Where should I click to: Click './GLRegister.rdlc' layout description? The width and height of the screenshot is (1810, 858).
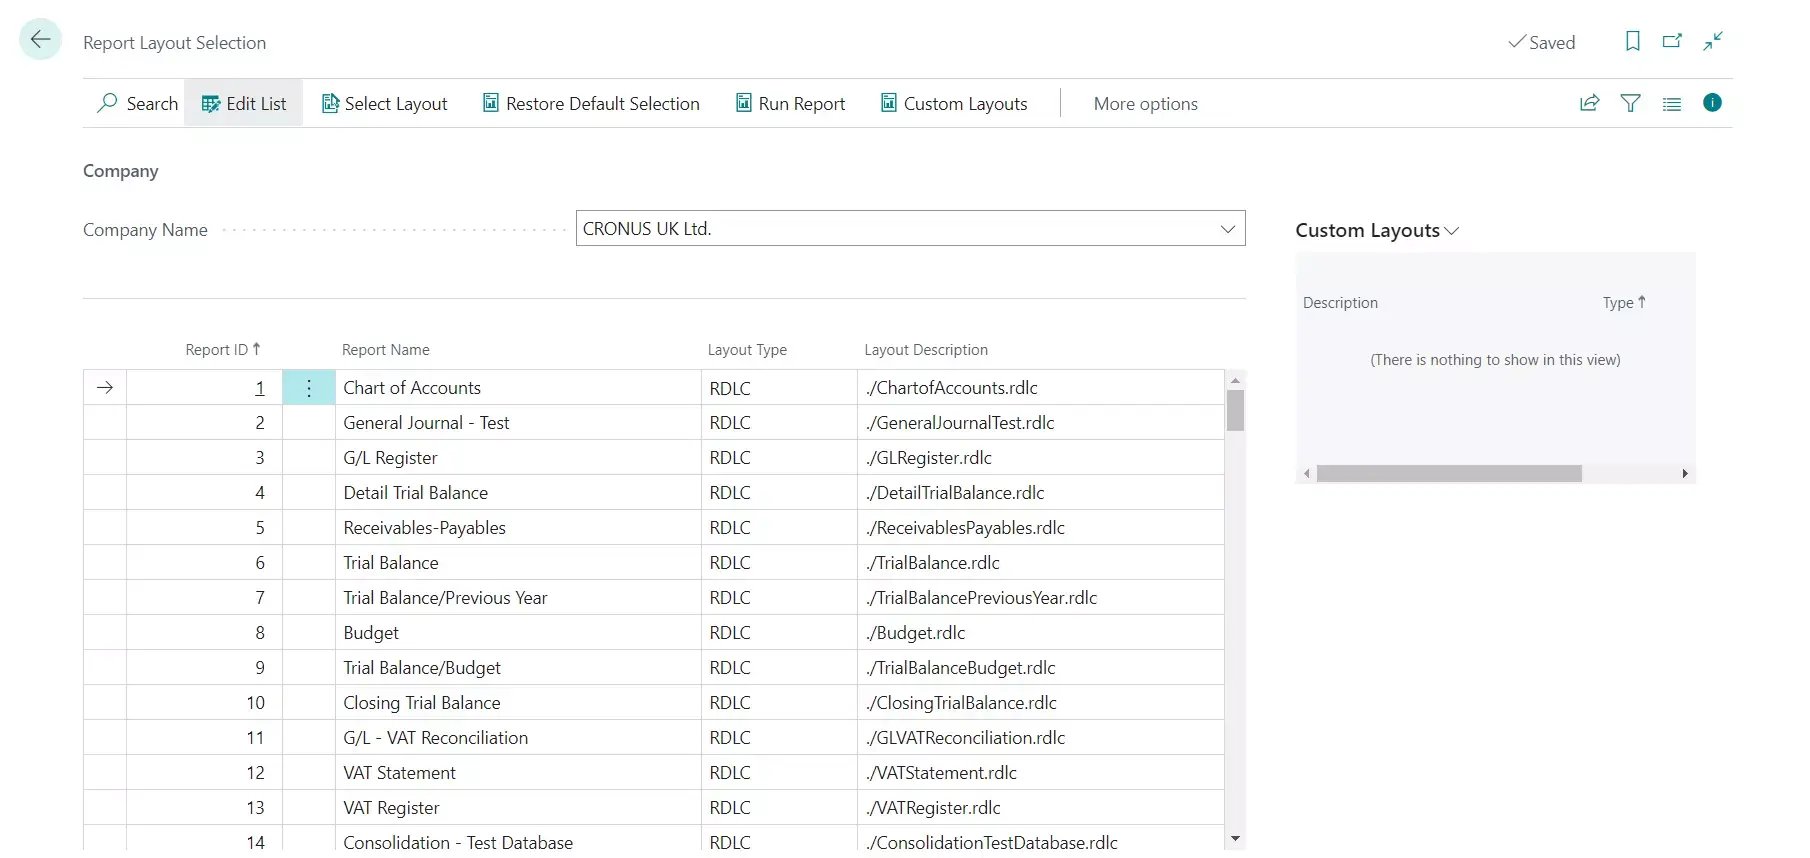[x=1040, y=457]
